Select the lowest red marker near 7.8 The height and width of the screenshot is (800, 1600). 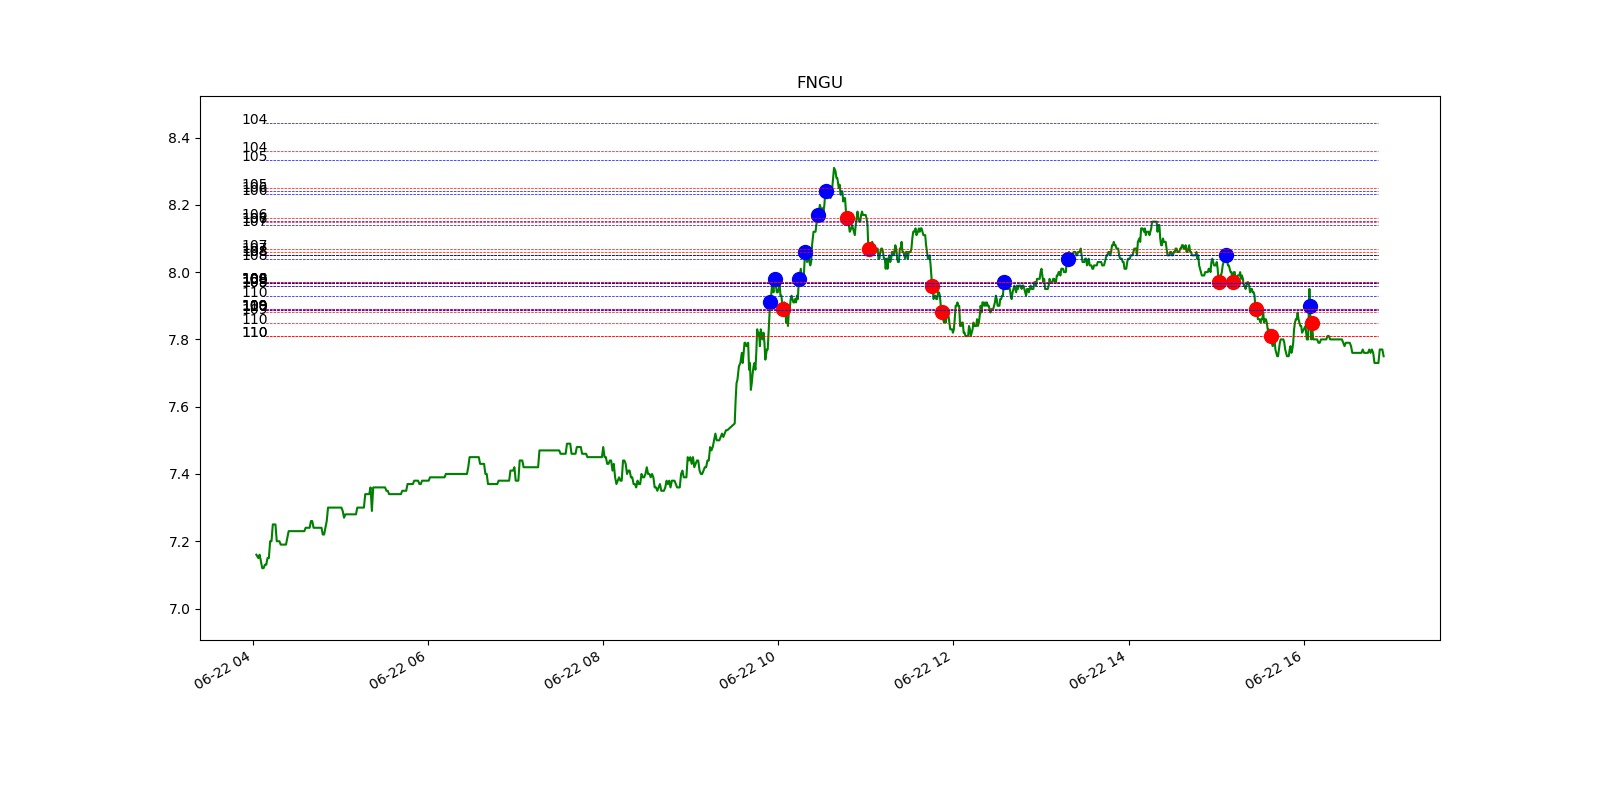[x=1271, y=336]
